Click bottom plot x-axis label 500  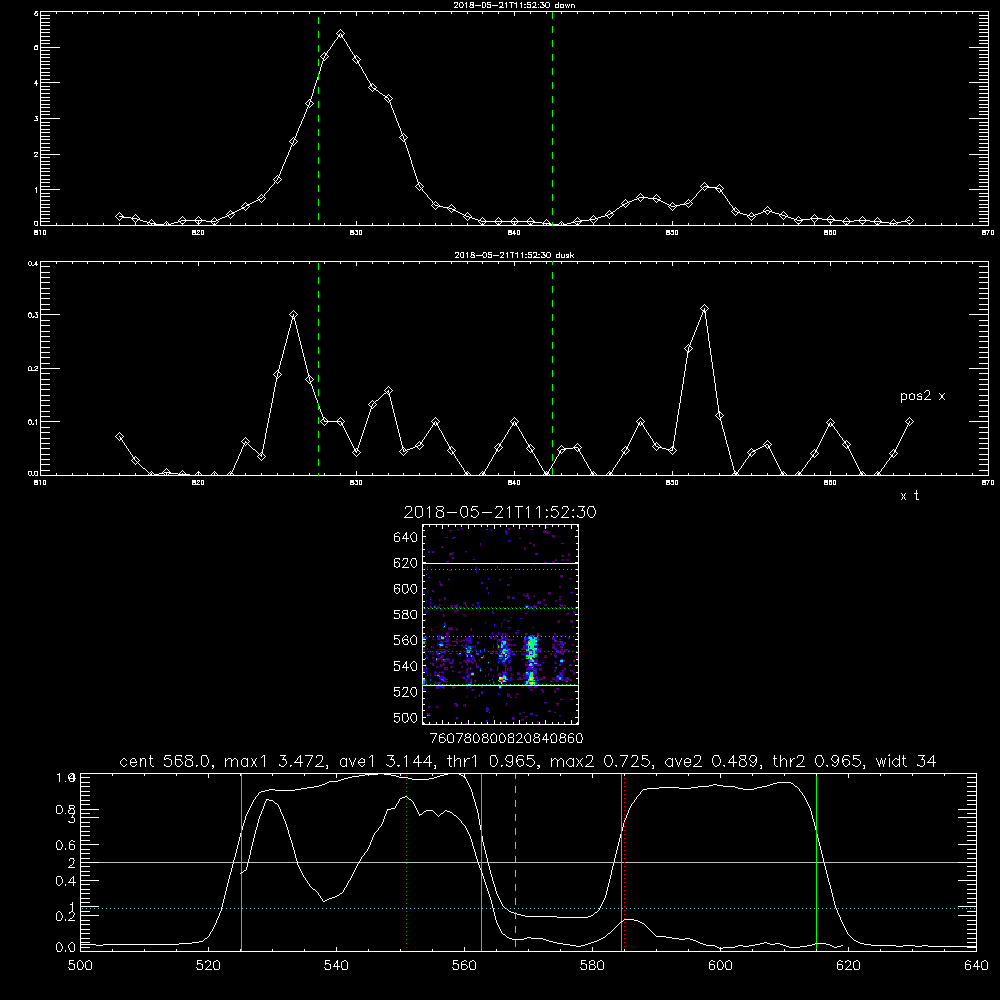[x=80, y=966]
